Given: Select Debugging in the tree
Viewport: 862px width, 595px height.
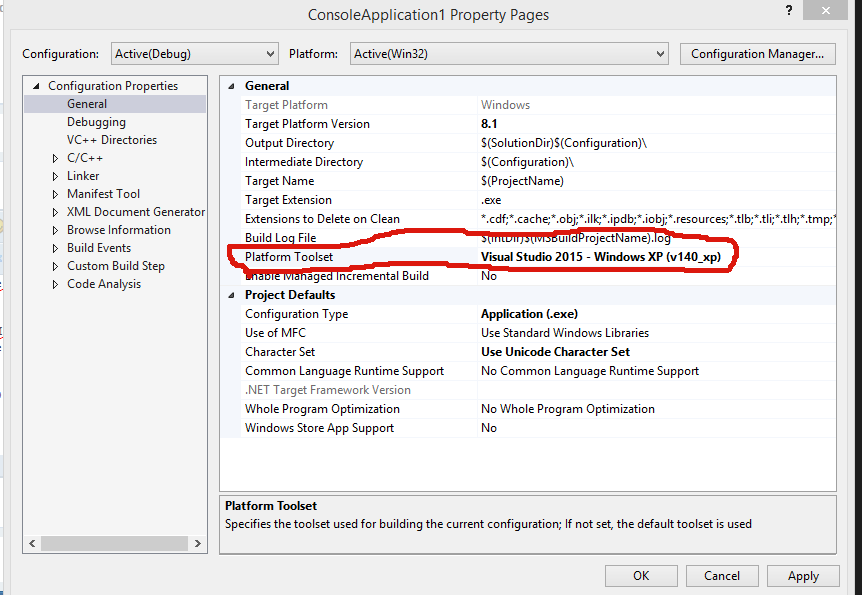Looking at the screenshot, I should coord(96,122).
